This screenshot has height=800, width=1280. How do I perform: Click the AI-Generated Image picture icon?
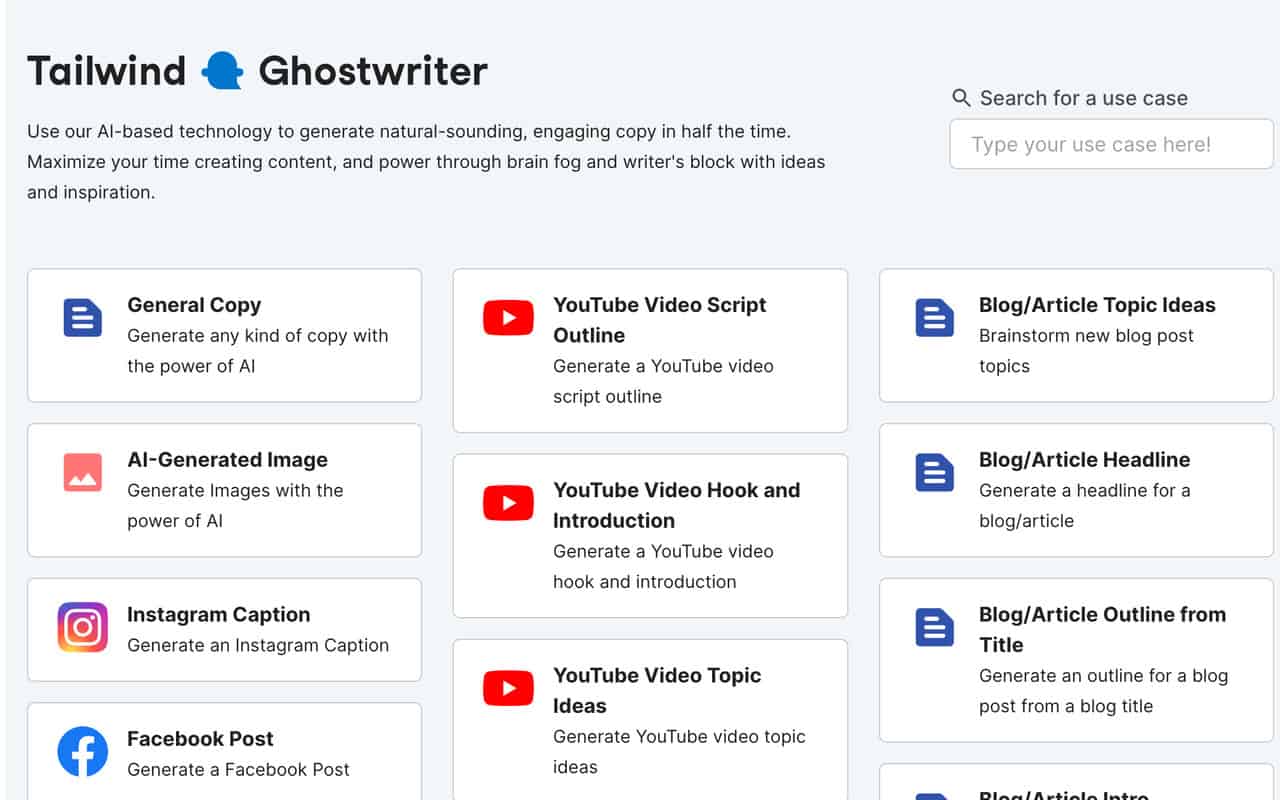click(82, 472)
